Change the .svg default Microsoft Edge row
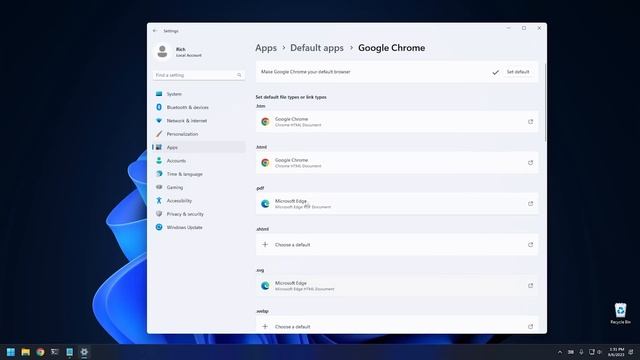The image size is (640, 360). point(397,286)
